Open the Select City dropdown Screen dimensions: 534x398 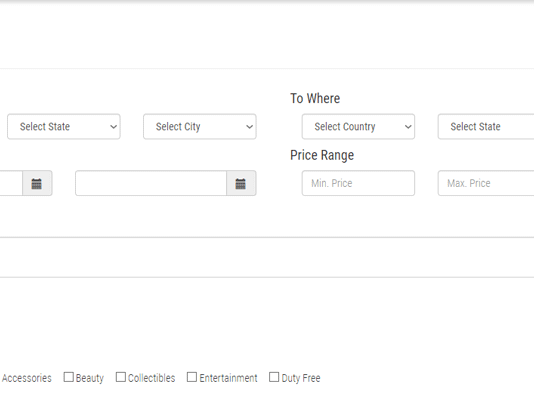[200, 127]
